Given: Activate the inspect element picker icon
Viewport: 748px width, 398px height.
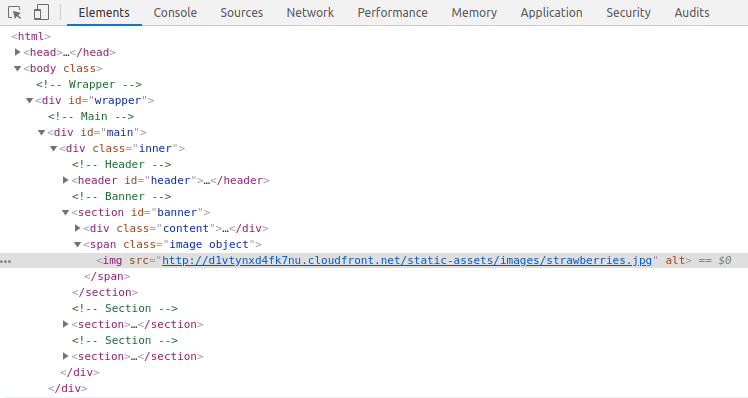Looking at the screenshot, I should tap(15, 12).
